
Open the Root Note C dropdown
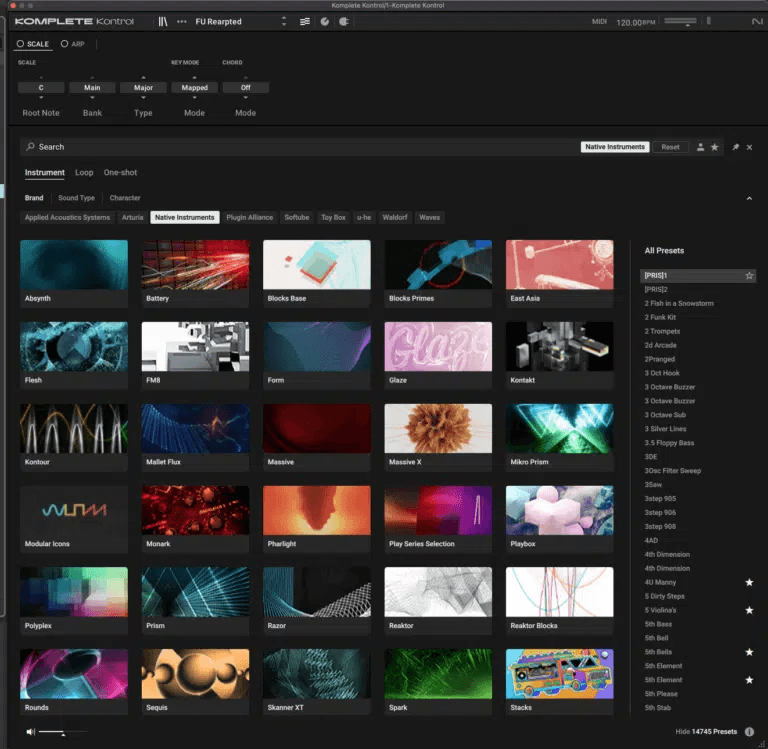click(x=41, y=88)
